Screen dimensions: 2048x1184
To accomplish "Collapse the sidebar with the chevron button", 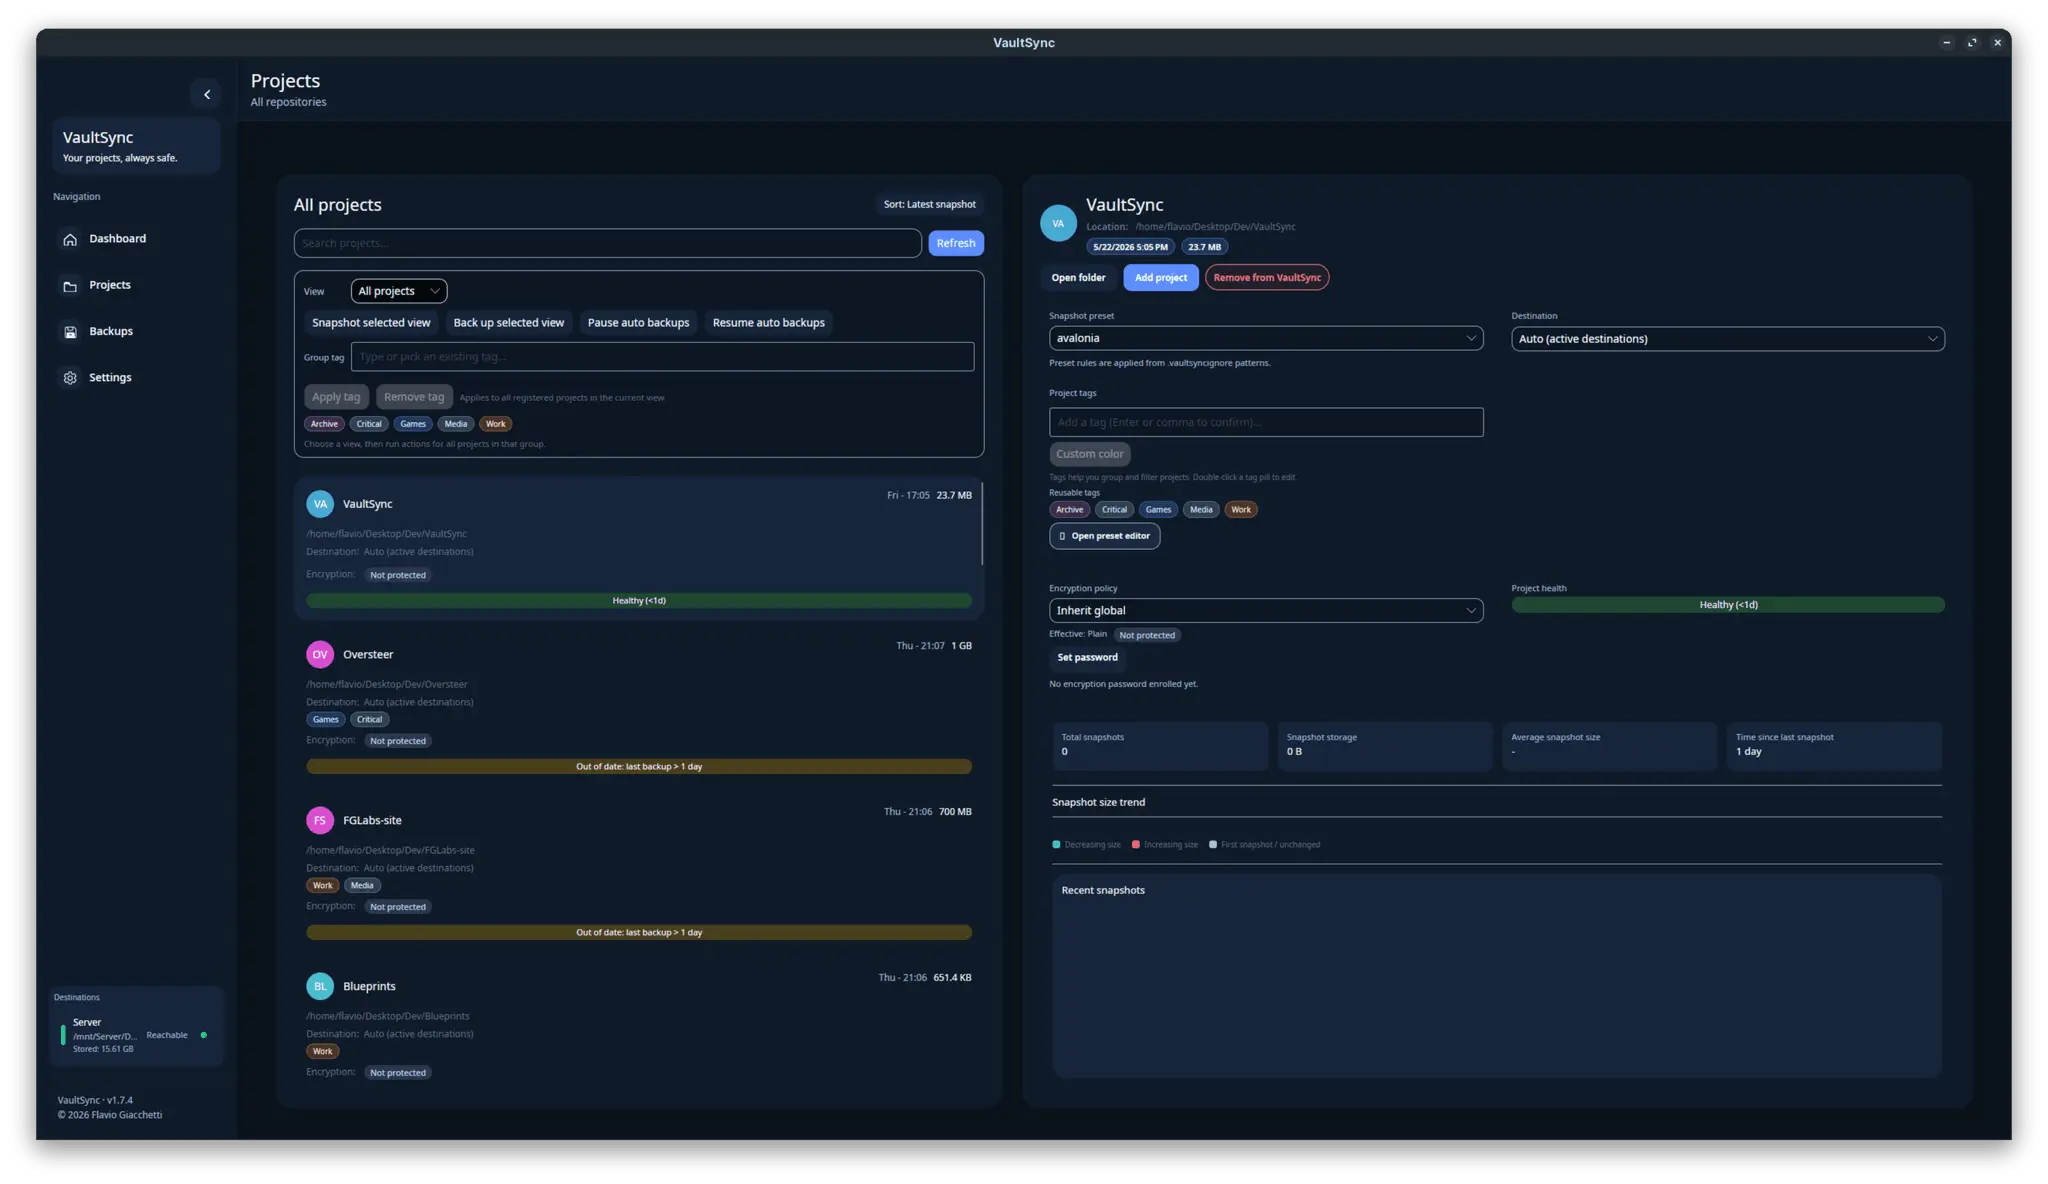I will [x=206, y=94].
